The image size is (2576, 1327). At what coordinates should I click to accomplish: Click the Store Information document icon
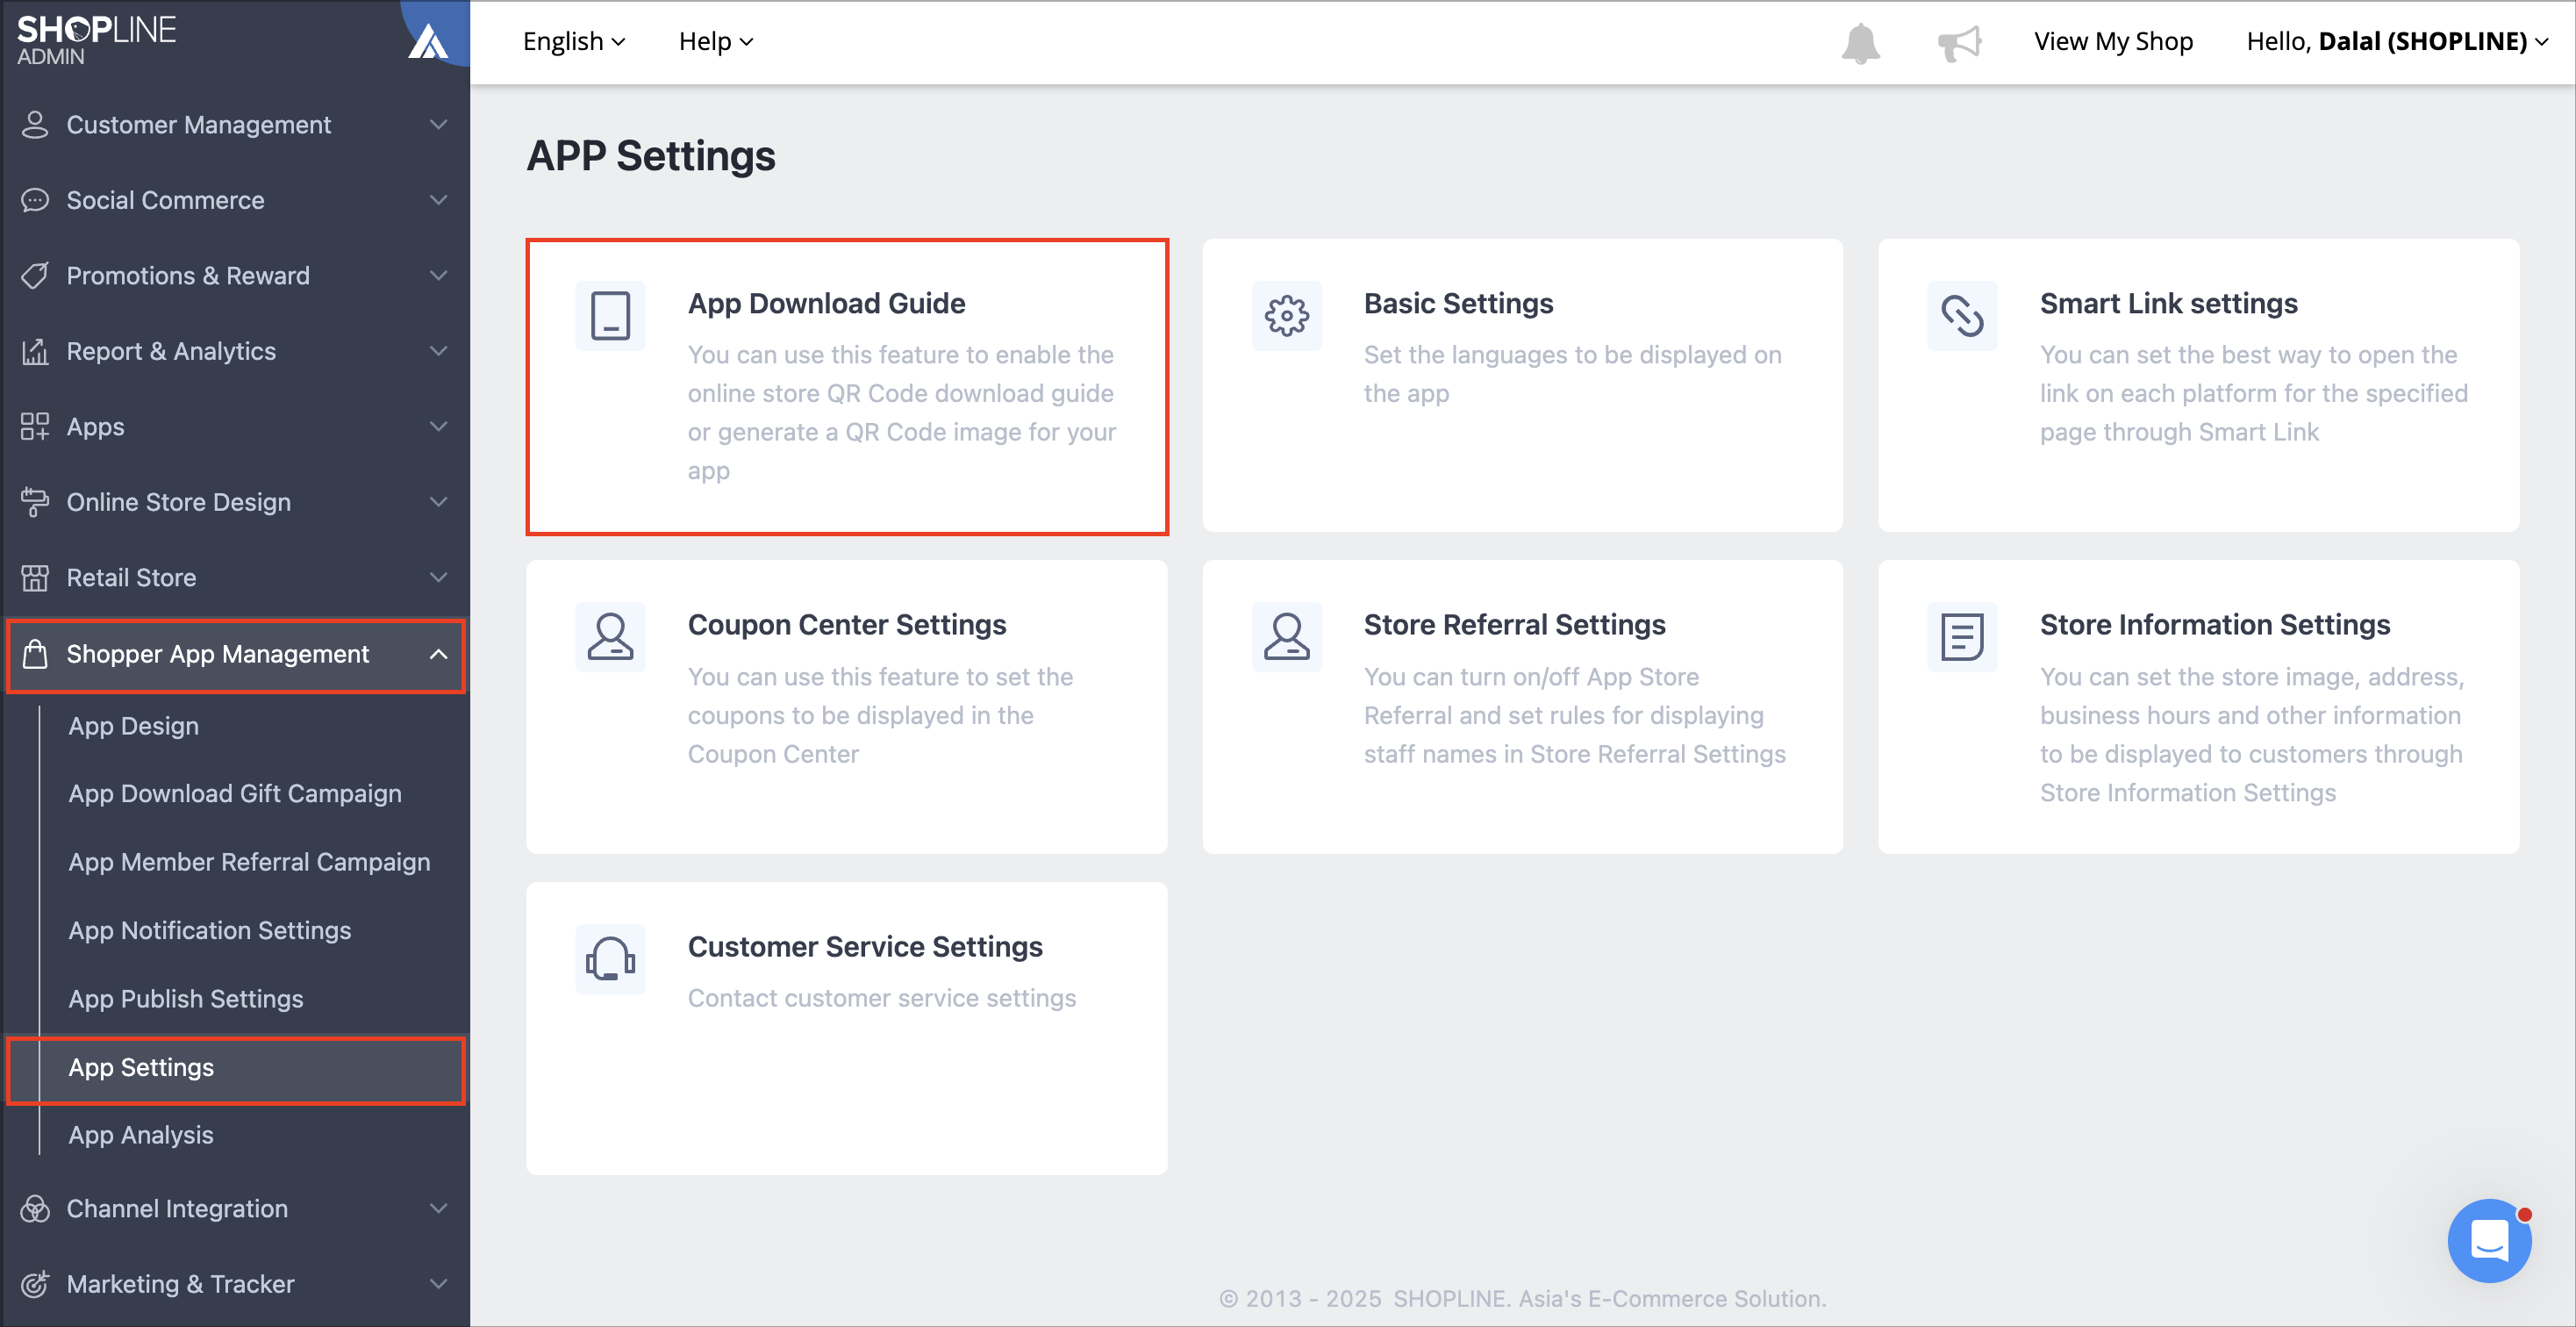tap(1962, 637)
